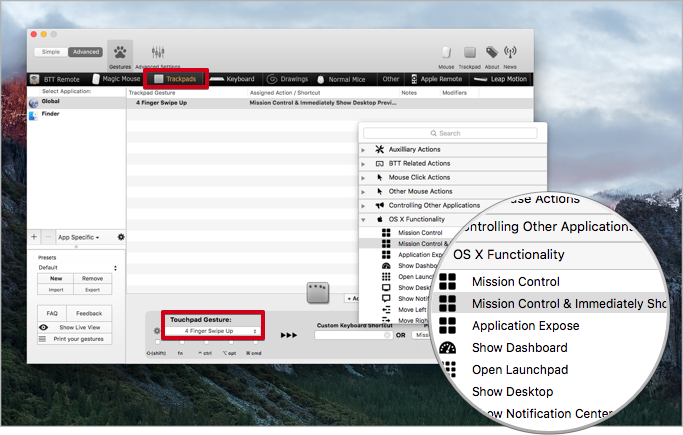Click the Finder app icon
683x435 pixels.
(x=33, y=116)
